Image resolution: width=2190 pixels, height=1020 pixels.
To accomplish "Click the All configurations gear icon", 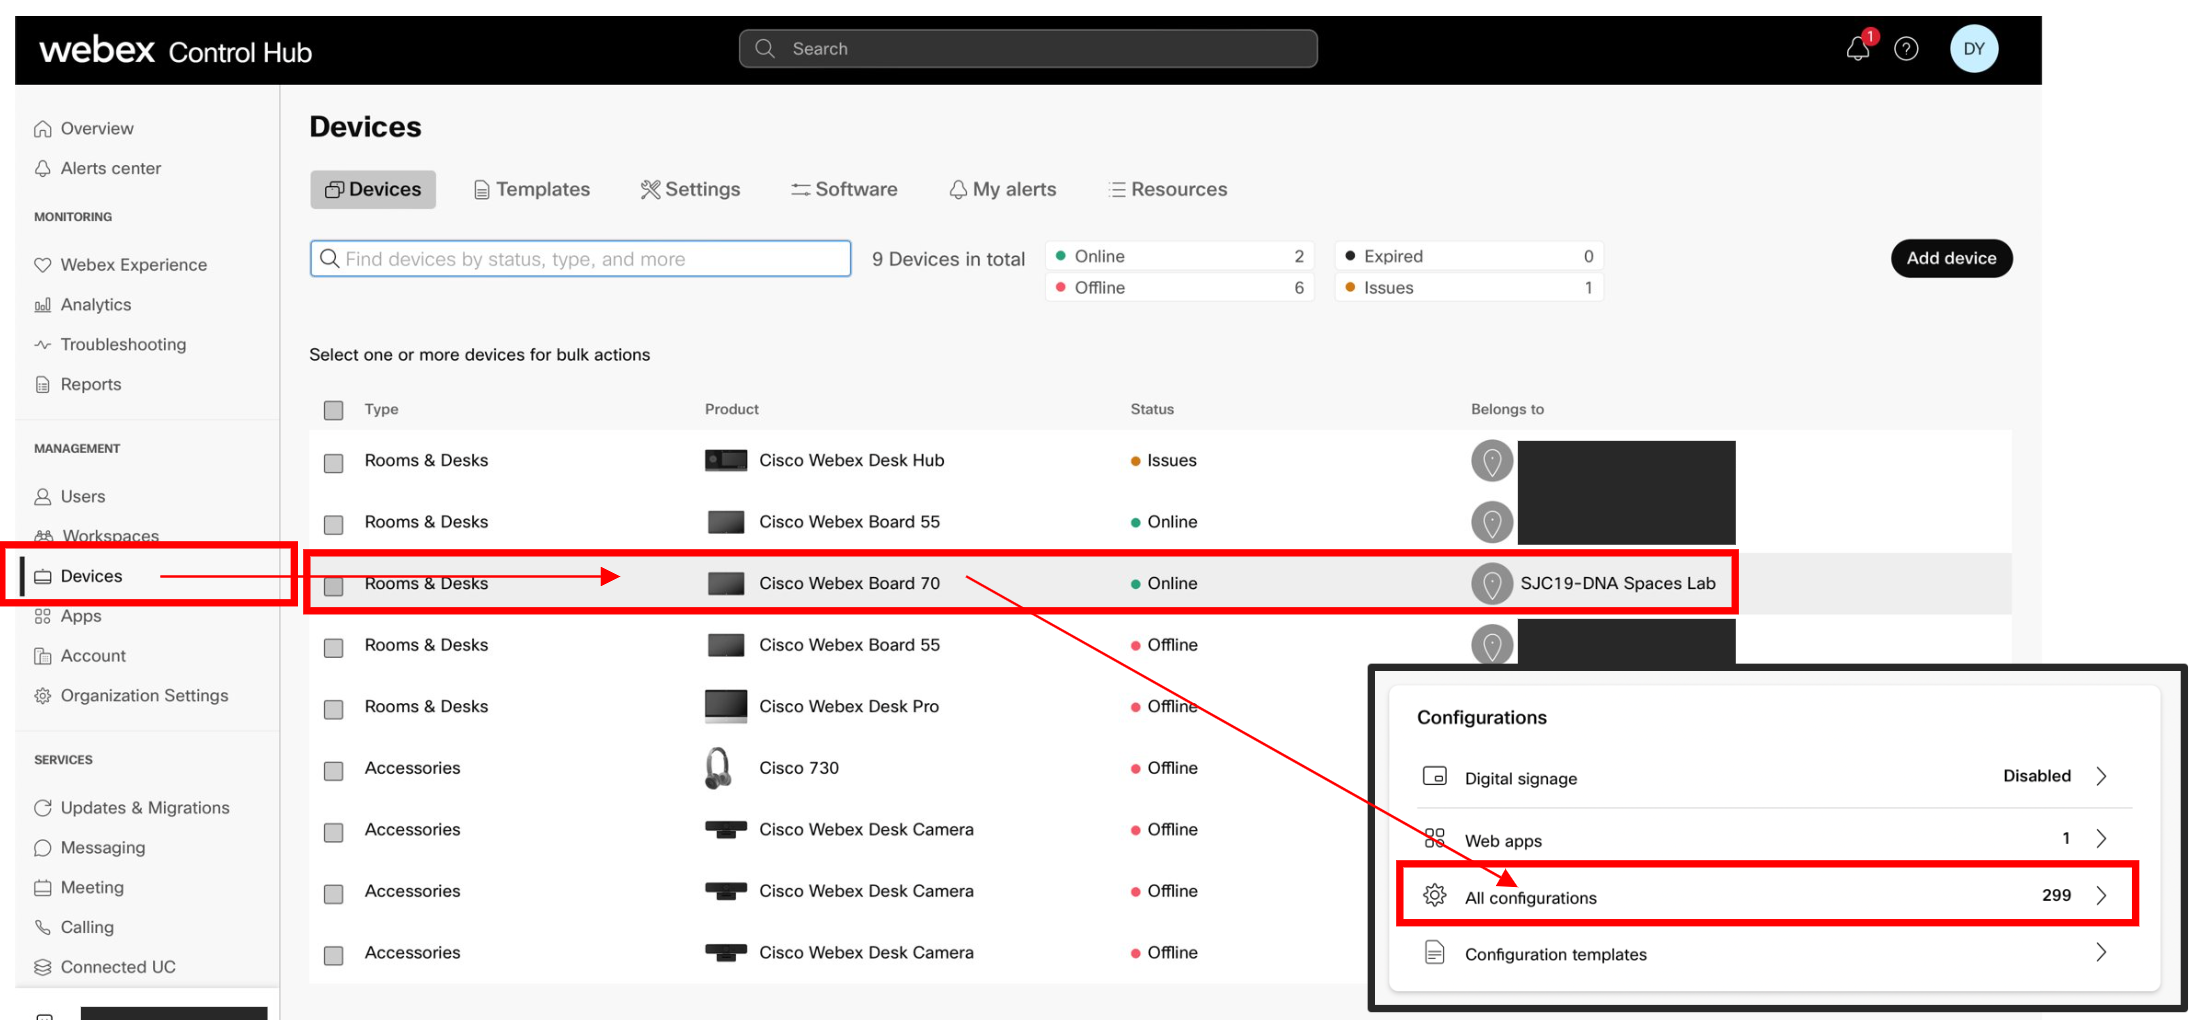I will pos(1434,896).
